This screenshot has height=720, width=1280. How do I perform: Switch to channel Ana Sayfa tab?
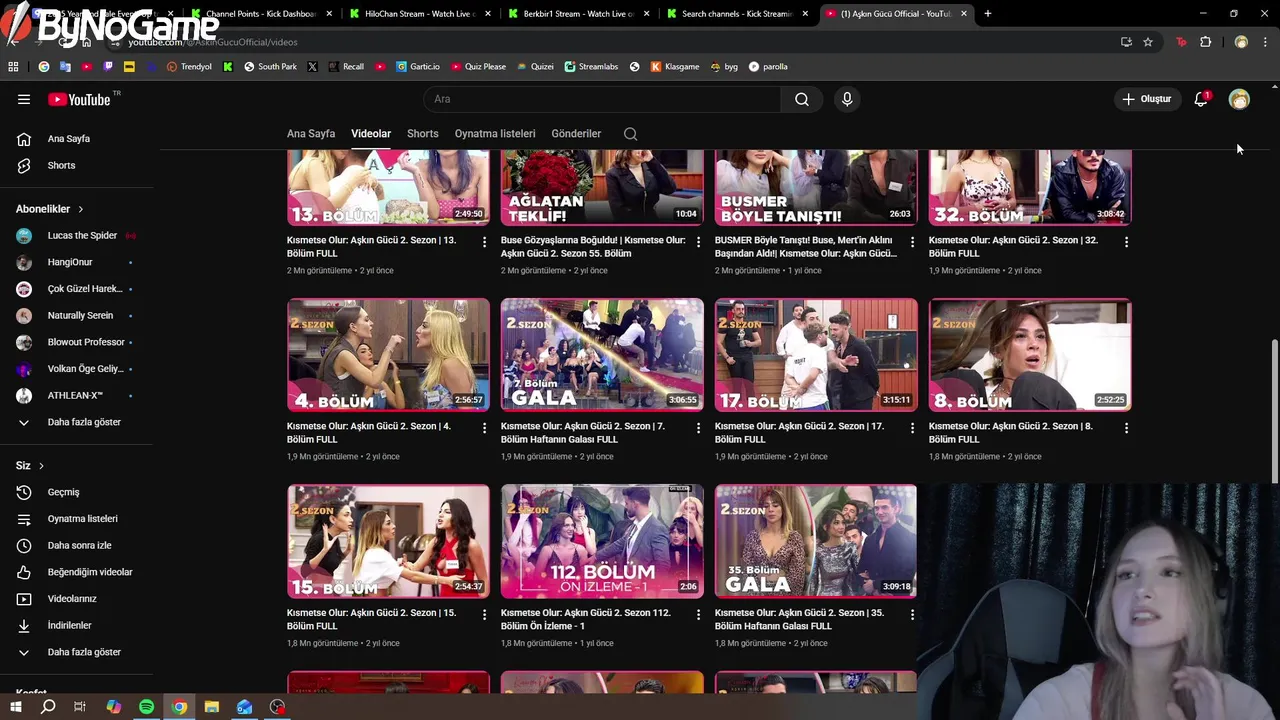(311, 134)
